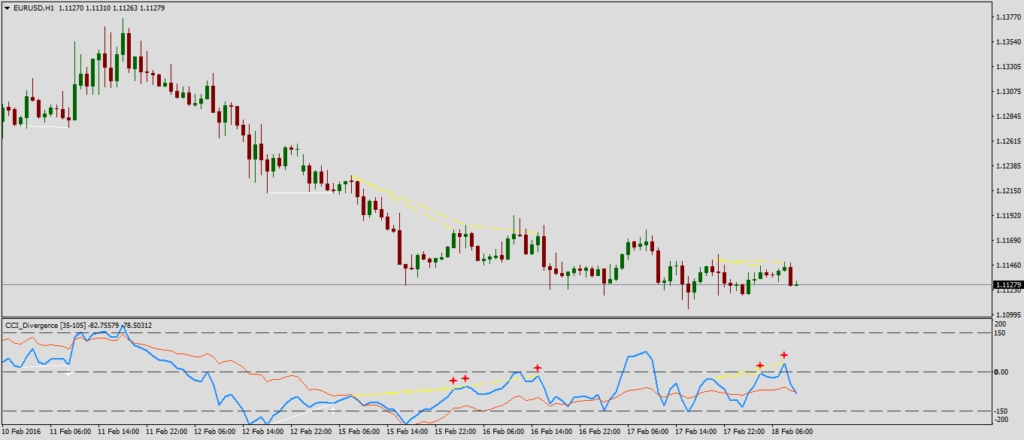Select the 1.13540 price axis label

pos(1008,42)
